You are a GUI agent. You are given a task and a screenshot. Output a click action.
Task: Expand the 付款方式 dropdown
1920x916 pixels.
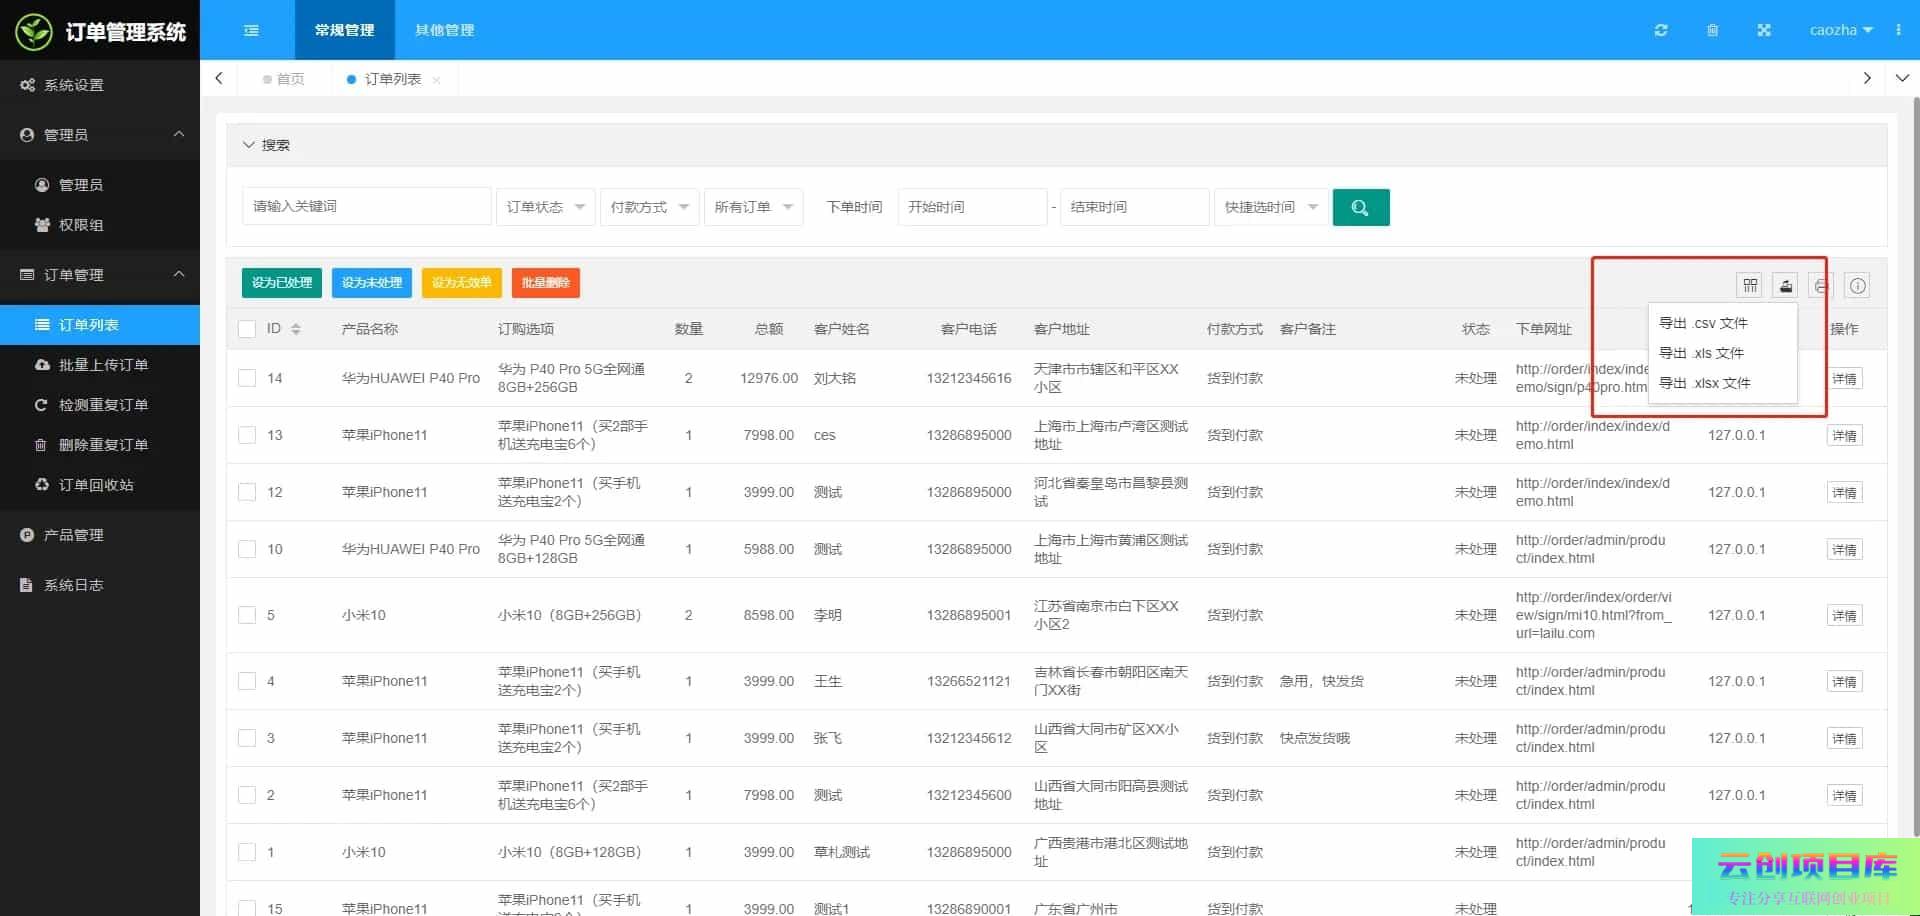click(649, 207)
